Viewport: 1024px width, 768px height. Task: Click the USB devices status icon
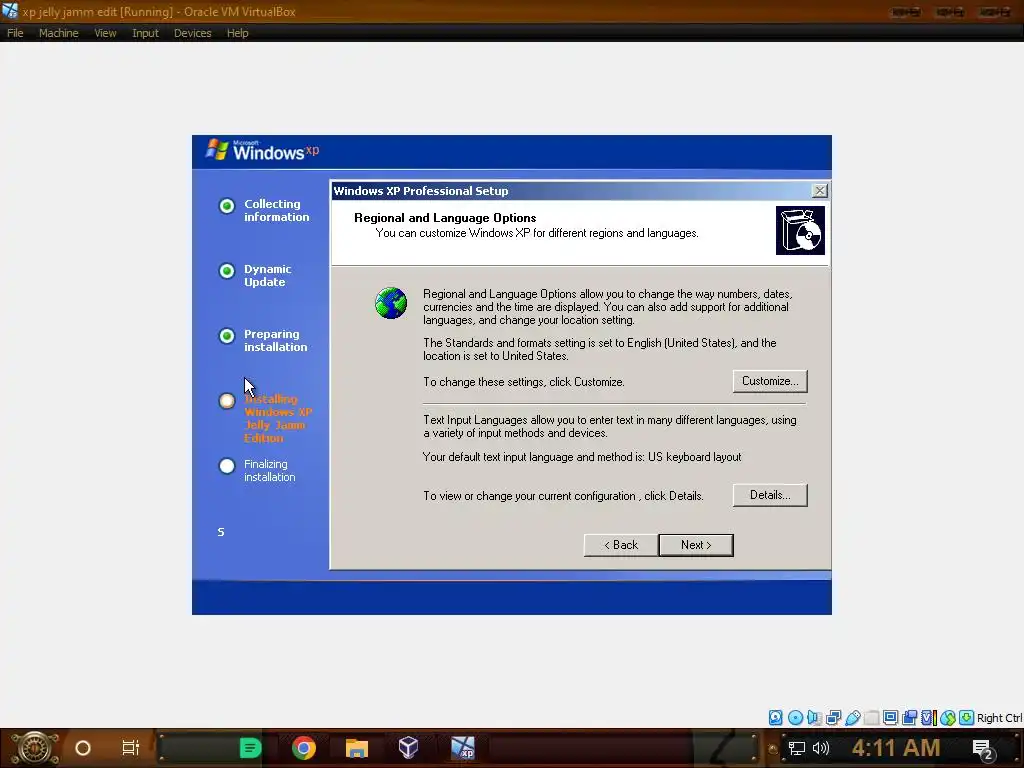pos(852,718)
